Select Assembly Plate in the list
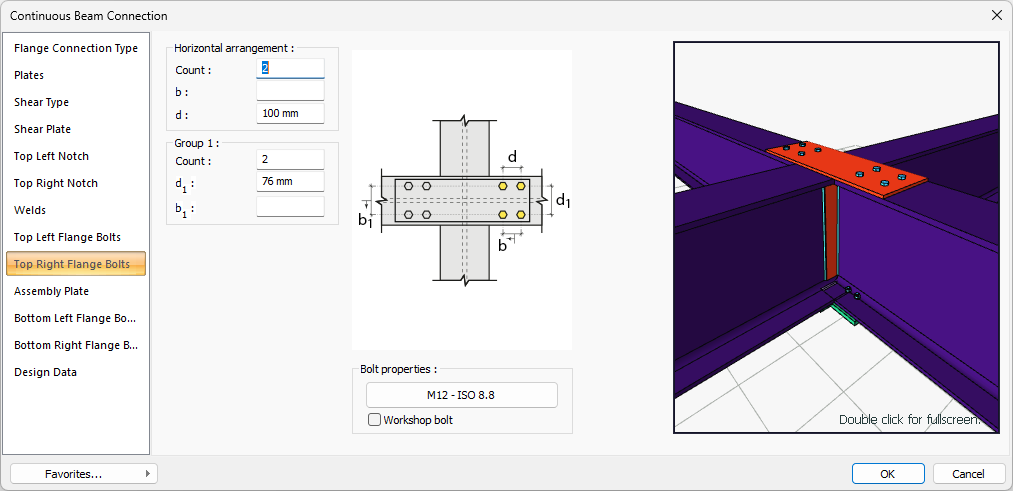Viewport: 1013px width, 491px height. 51,291
